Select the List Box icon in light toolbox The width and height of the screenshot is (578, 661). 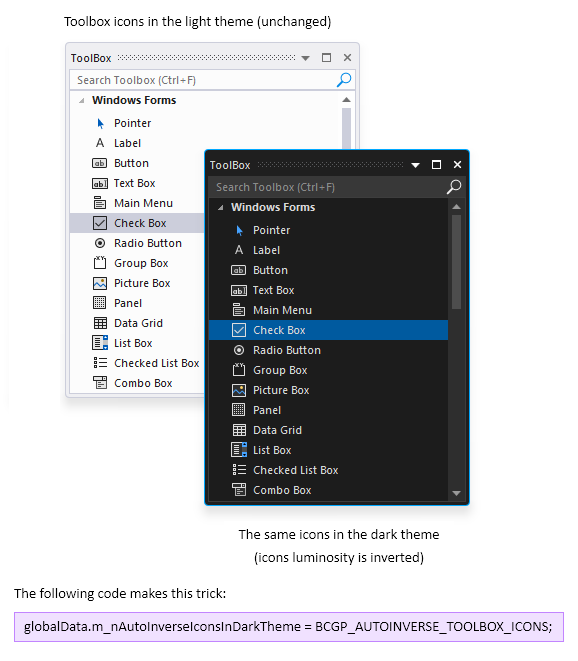100,343
